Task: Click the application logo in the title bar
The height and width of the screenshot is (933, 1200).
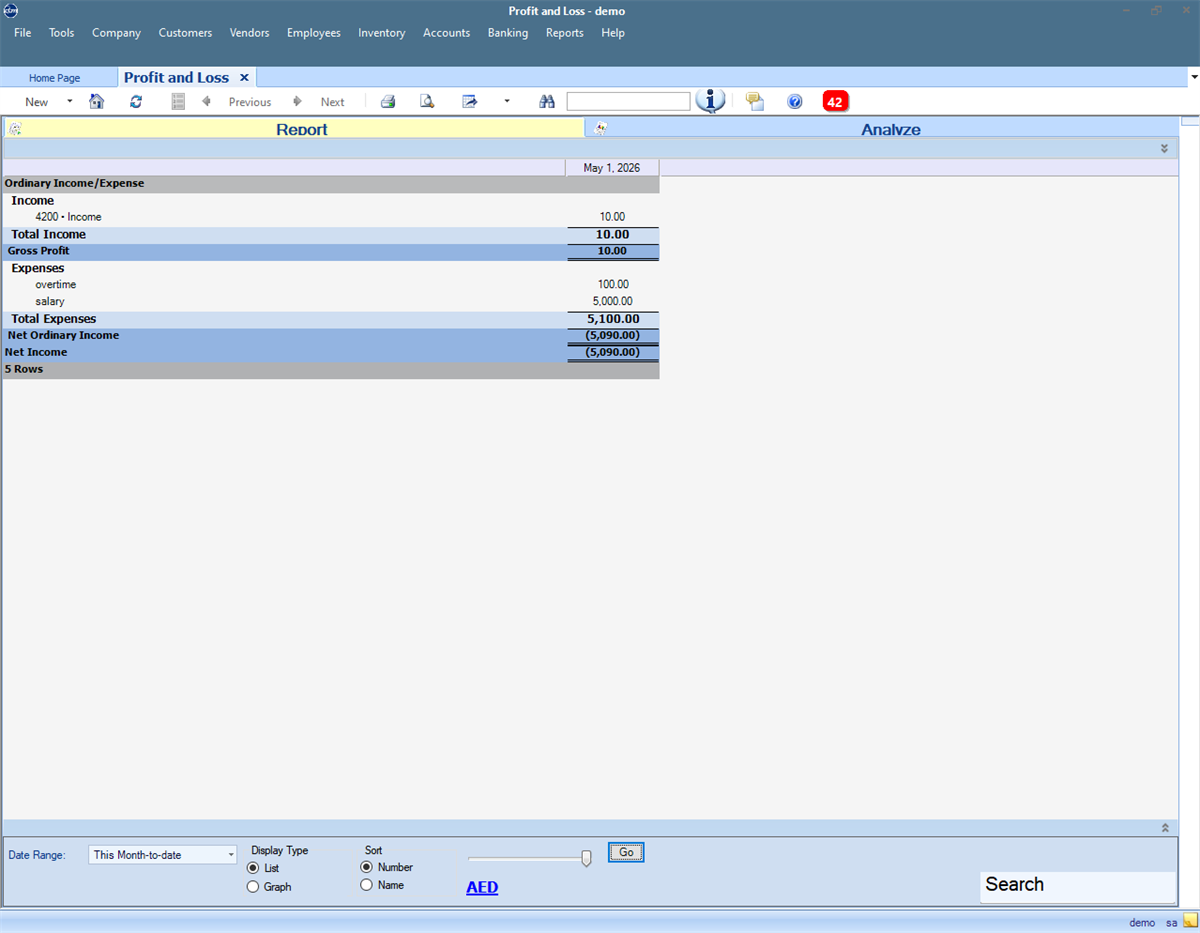Action: click(11, 11)
